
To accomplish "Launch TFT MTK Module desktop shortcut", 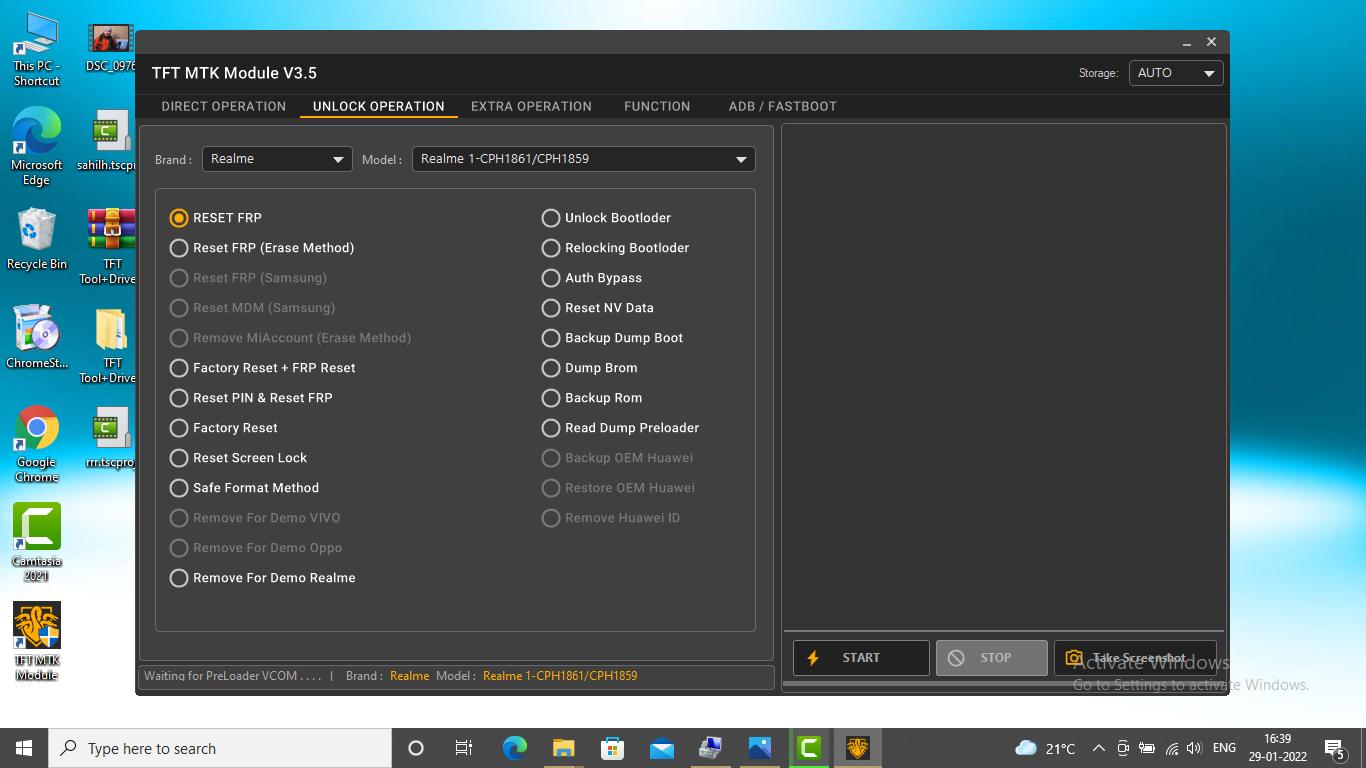I will (37, 641).
